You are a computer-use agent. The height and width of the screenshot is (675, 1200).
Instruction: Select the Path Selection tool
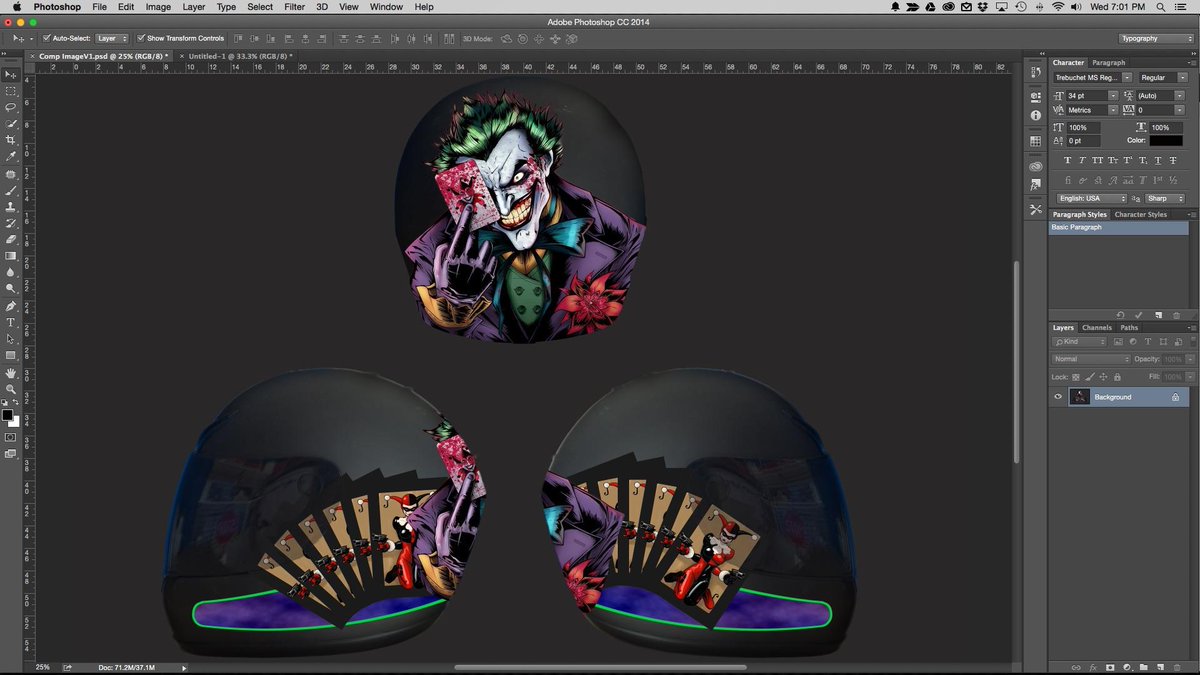(x=11, y=339)
